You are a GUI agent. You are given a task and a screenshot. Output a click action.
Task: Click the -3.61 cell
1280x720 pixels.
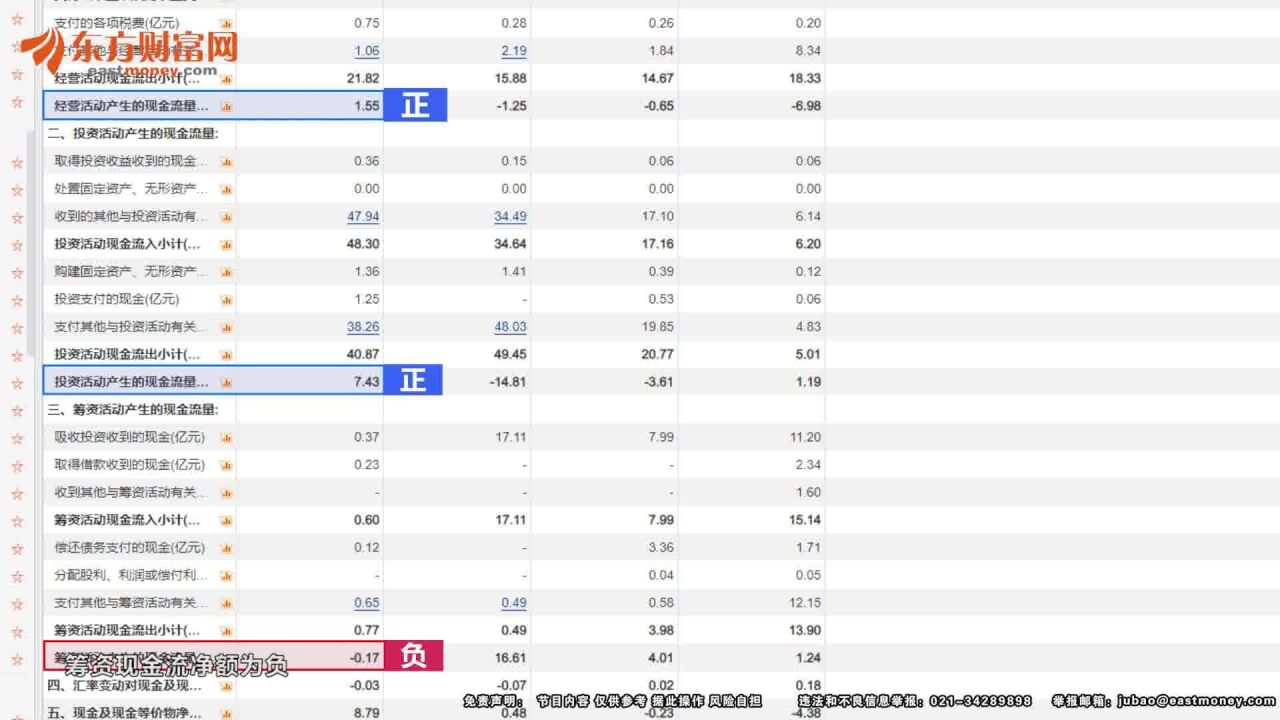[x=658, y=382]
